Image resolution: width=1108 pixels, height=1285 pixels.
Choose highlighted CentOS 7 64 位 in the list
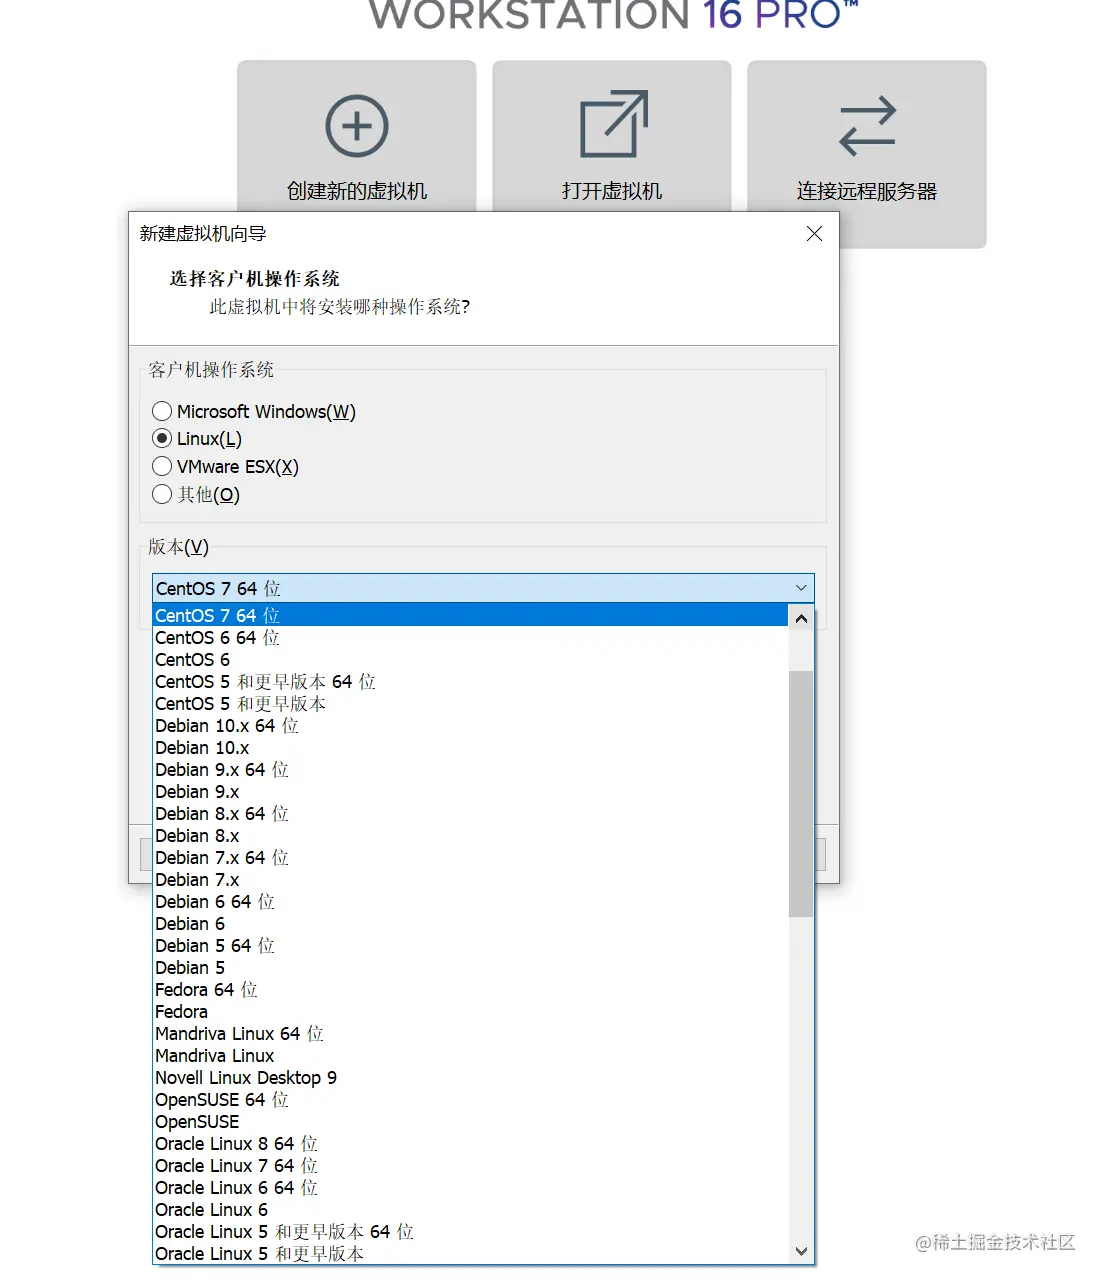(470, 615)
